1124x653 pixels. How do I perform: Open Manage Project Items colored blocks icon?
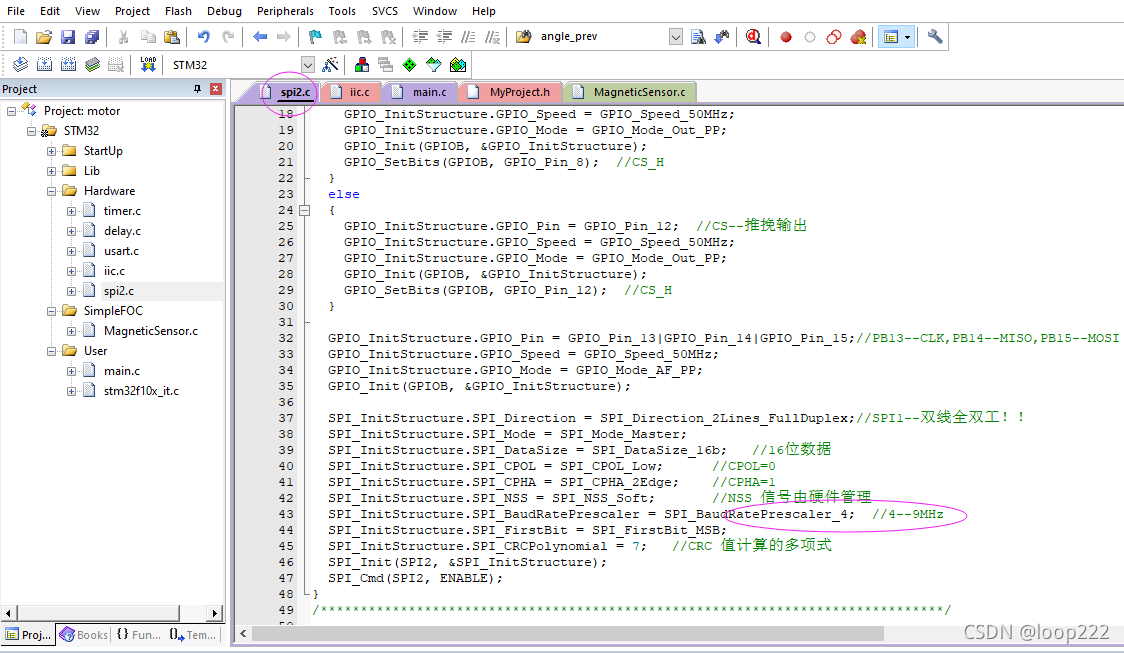coord(362,65)
